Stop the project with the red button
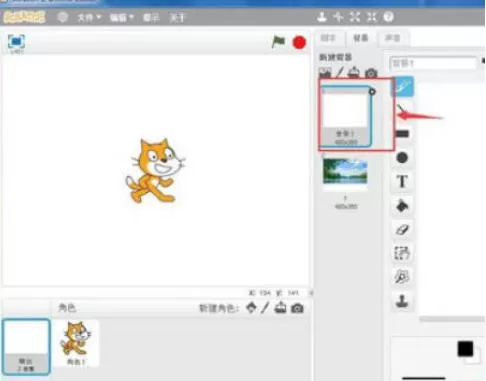 coord(299,43)
